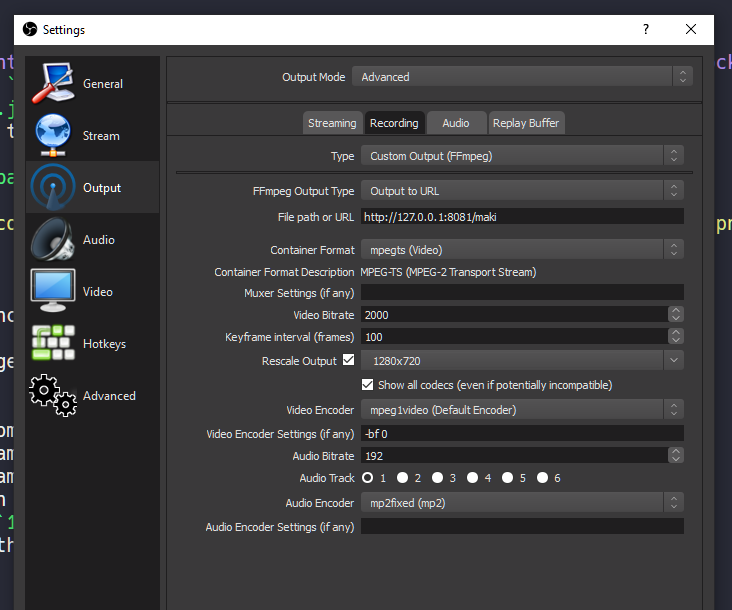Open the Replay Buffer tab
732x610 pixels.
point(526,123)
